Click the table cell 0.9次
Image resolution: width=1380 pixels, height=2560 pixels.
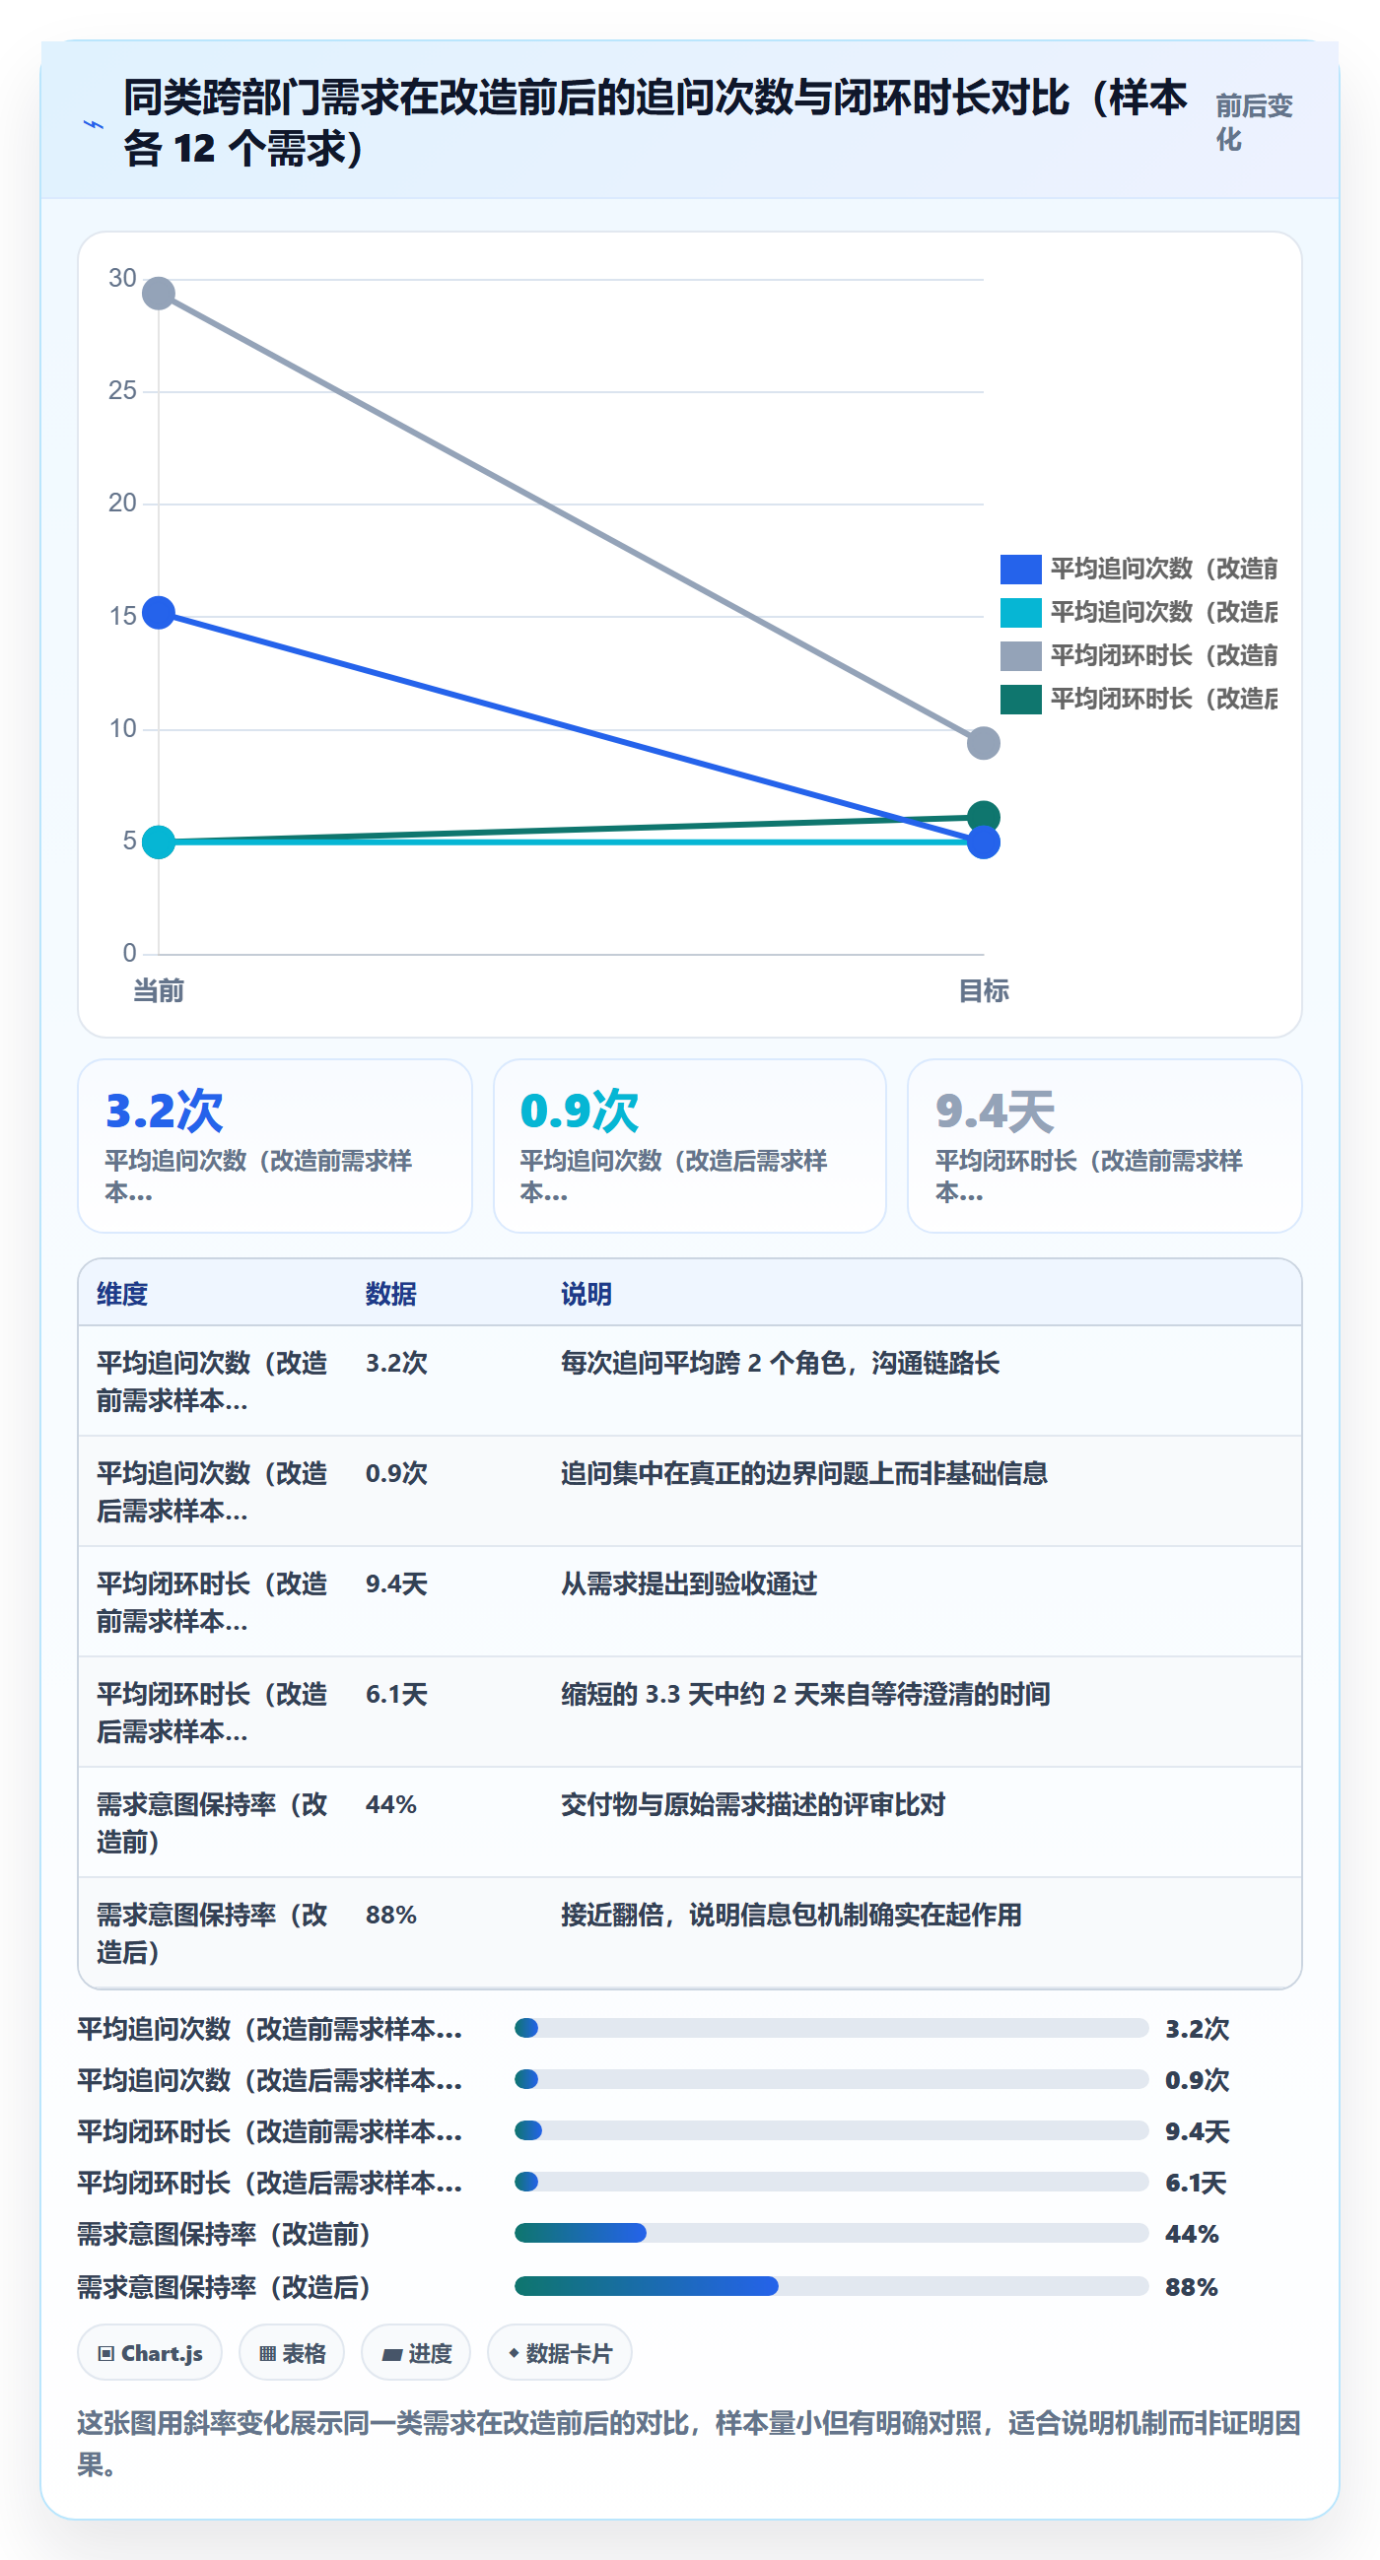point(396,1473)
